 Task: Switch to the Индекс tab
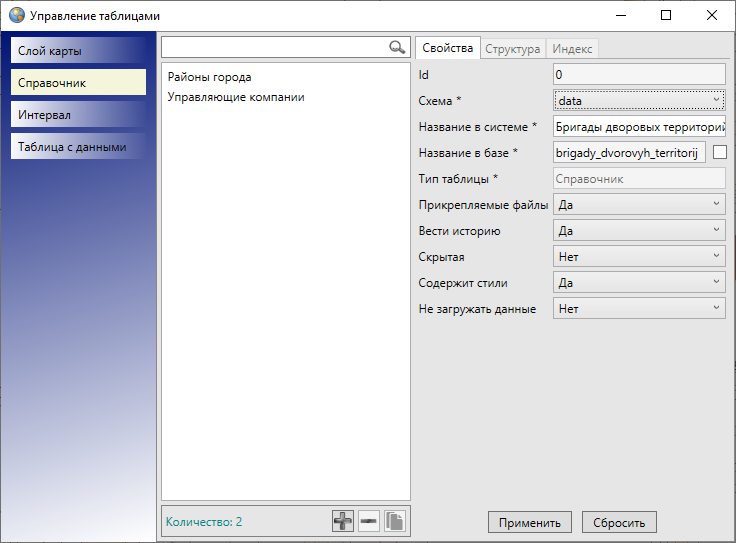[572, 49]
